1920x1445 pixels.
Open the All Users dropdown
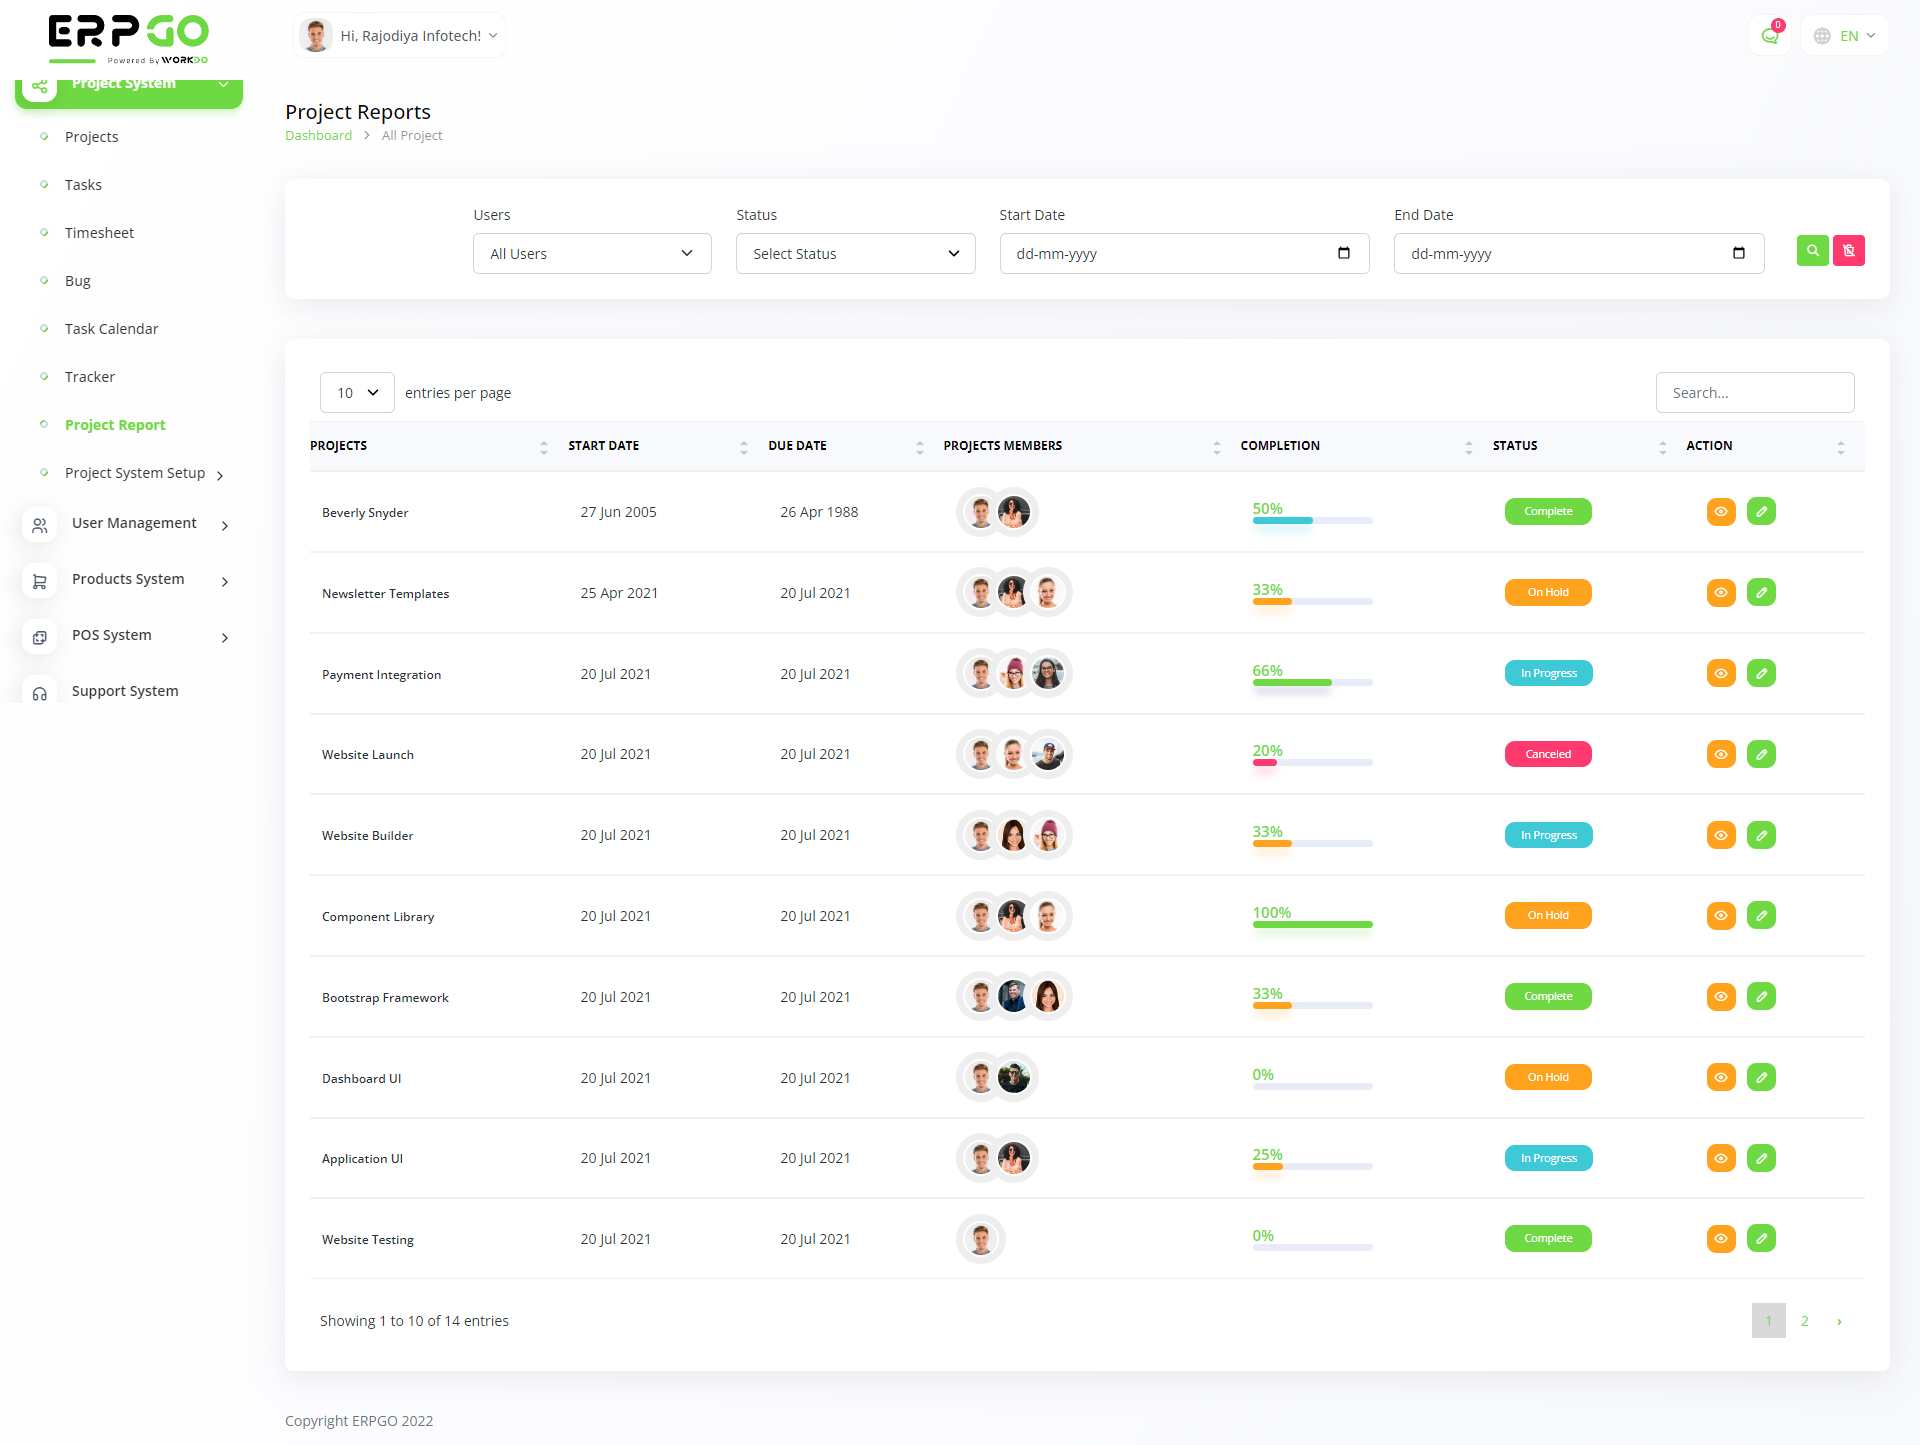tap(592, 254)
